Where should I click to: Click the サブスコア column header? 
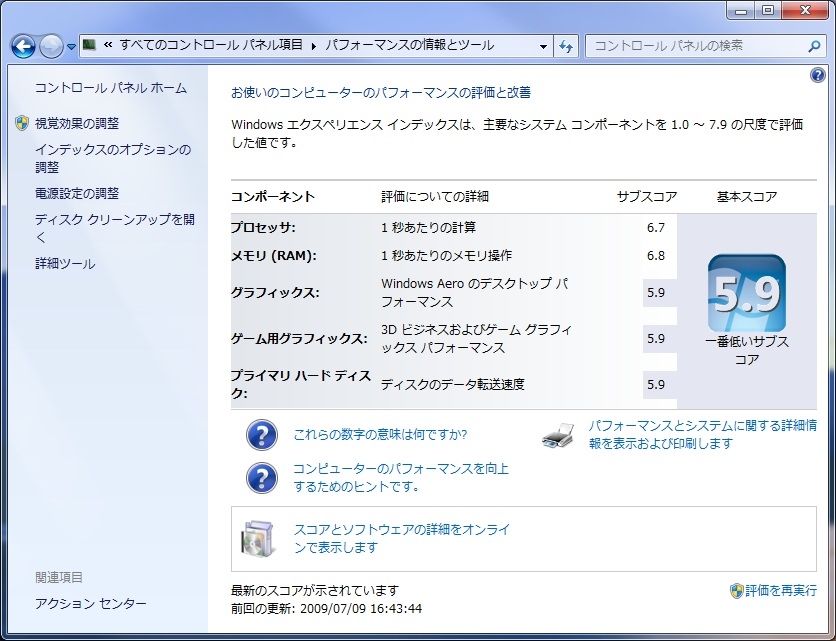click(x=647, y=197)
